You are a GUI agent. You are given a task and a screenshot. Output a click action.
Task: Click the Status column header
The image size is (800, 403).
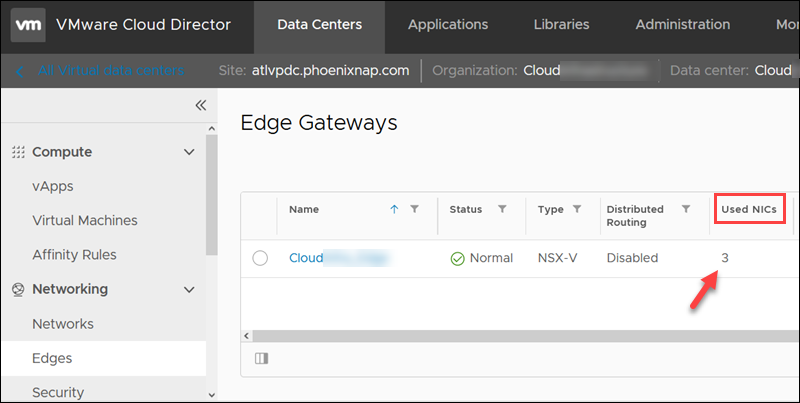coord(465,209)
